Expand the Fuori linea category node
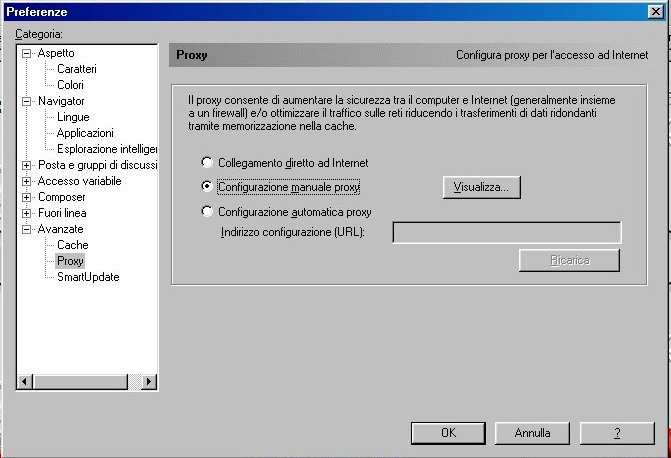The height and width of the screenshot is (458, 671). (x=27, y=213)
